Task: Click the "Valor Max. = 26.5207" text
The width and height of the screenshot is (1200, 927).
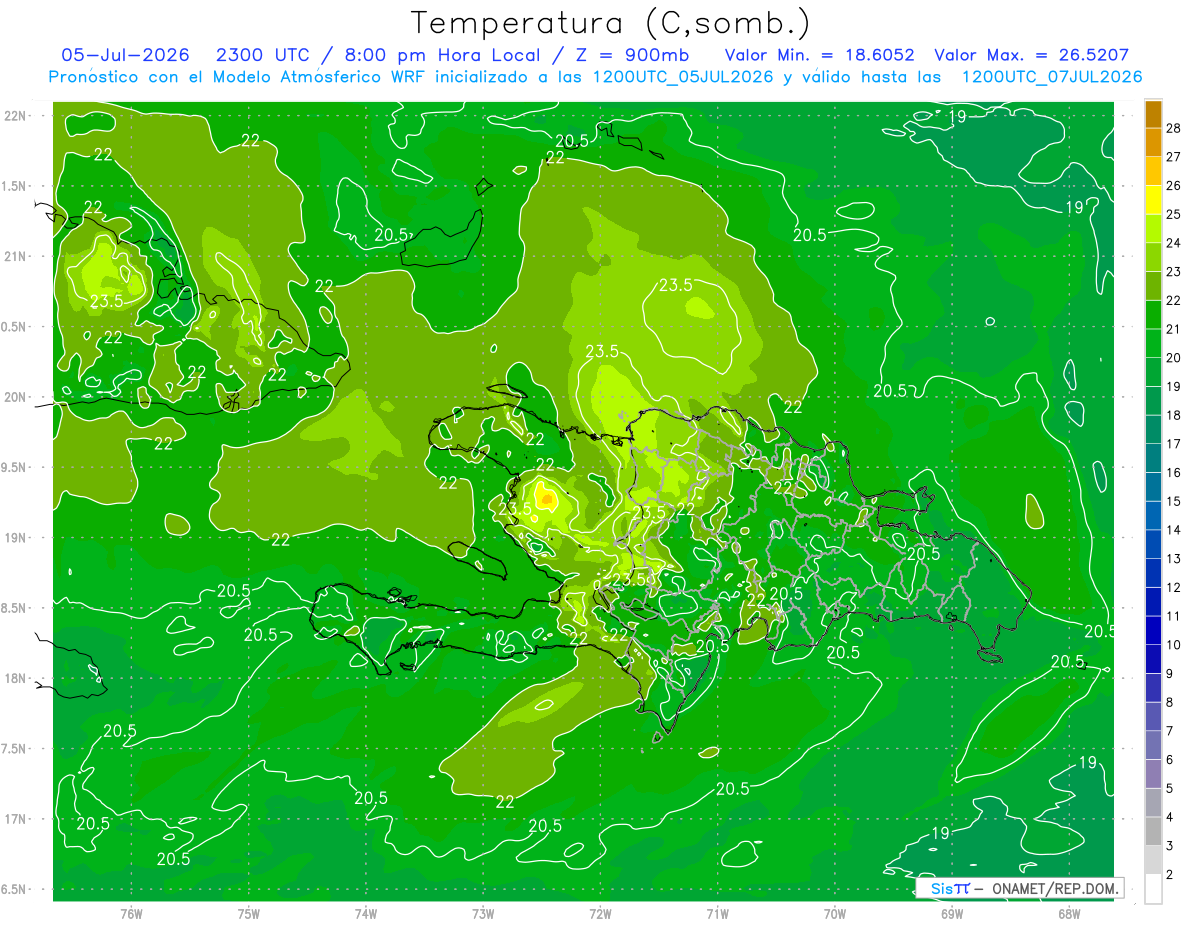Action: (x=1032, y=55)
